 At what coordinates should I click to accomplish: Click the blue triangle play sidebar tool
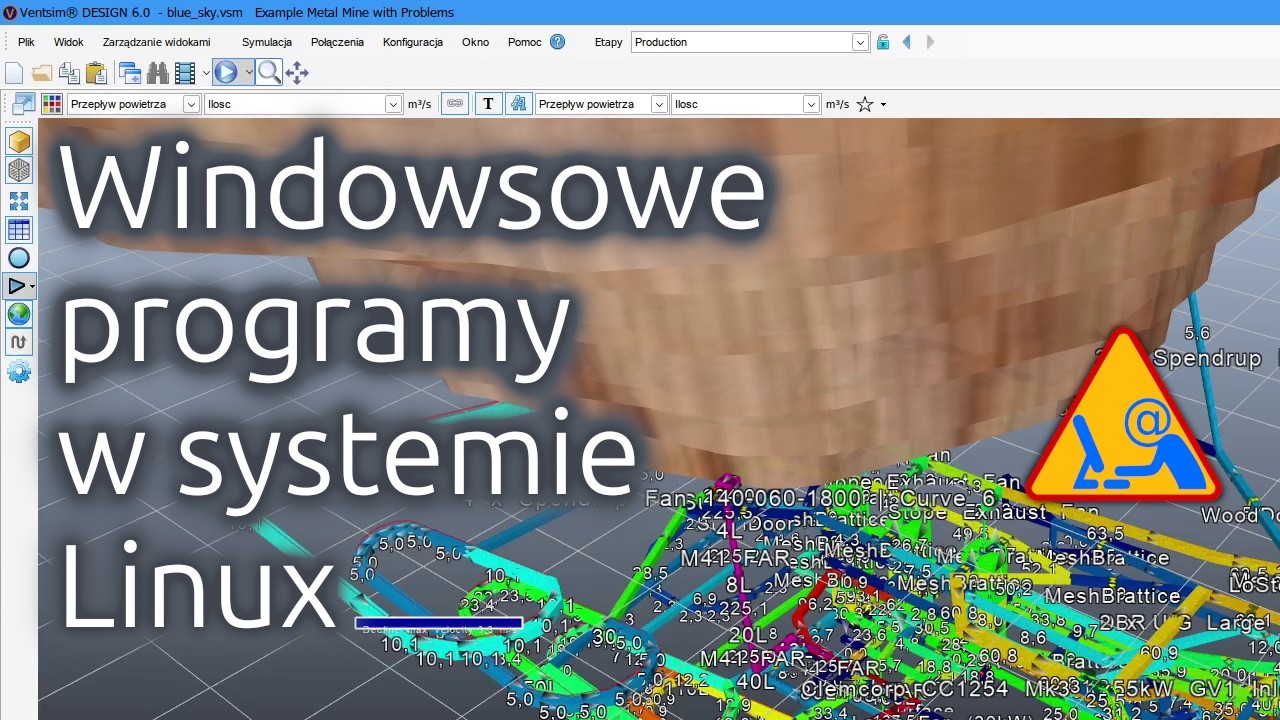pyautogui.click(x=15, y=286)
